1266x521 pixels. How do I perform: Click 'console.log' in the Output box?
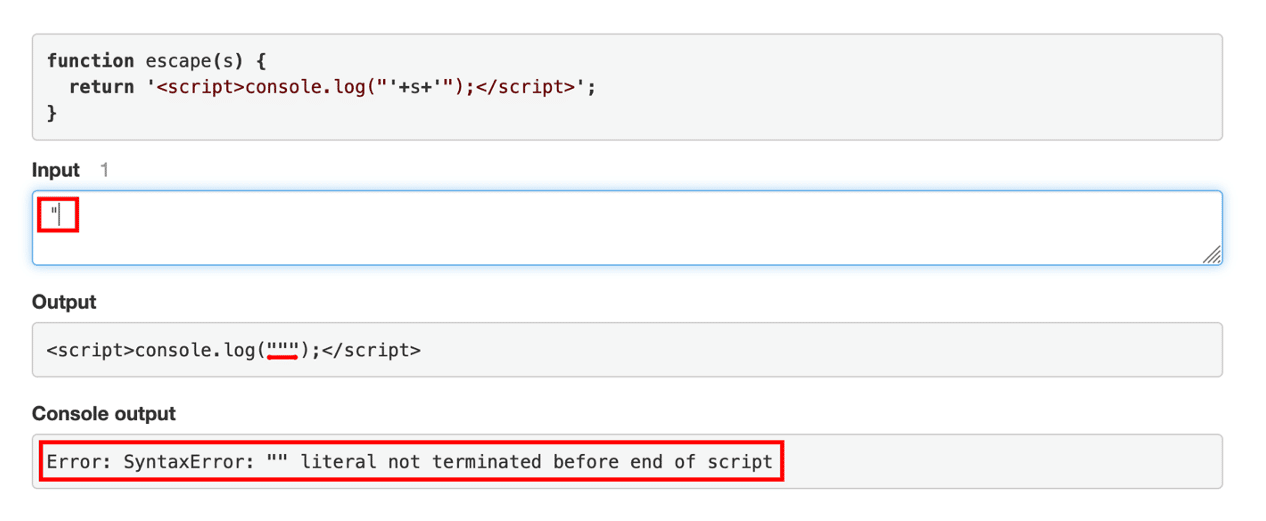pyautogui.click(x=196, y=350)
